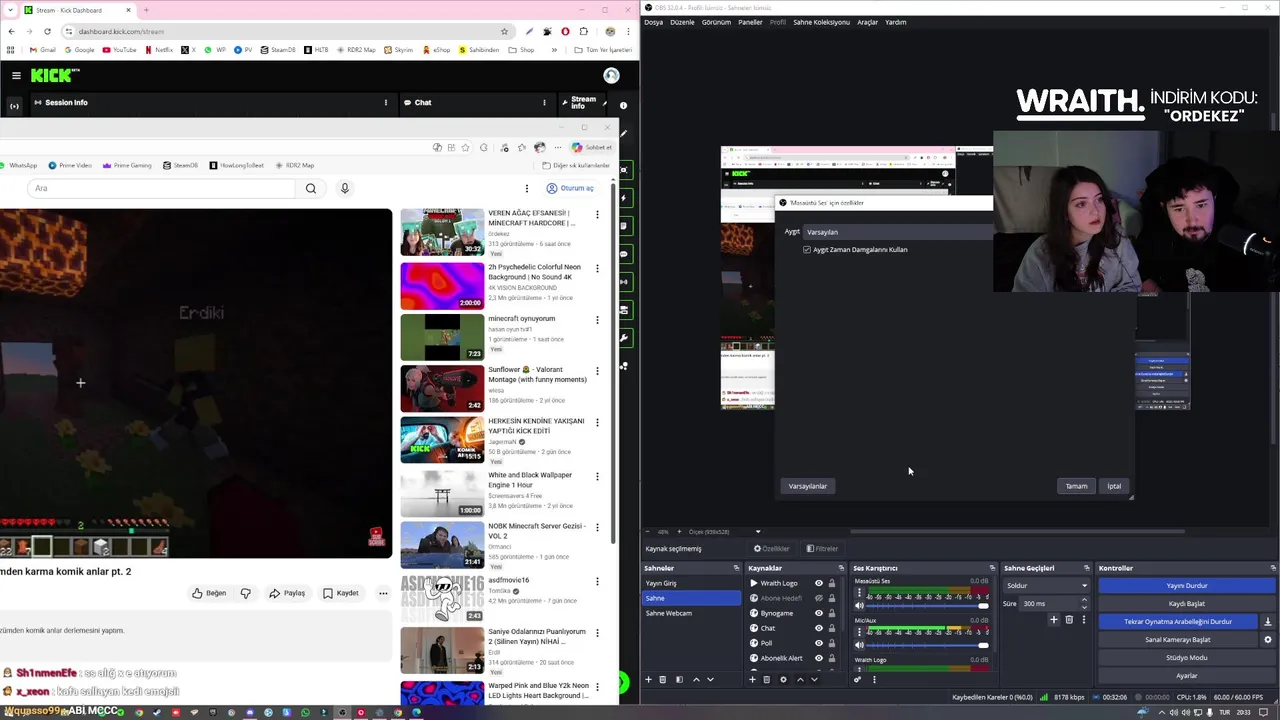Viewport: 1280px width, 720px height.
Task: Open Chrome extensions puzzle icon
Action: 584,31
